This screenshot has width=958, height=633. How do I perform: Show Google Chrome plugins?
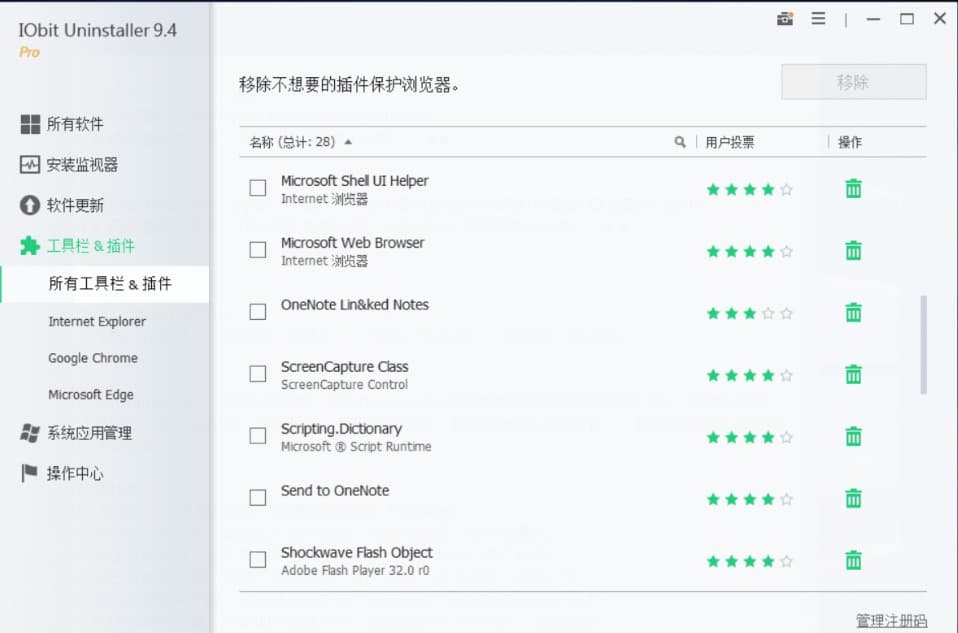(93, 358)
